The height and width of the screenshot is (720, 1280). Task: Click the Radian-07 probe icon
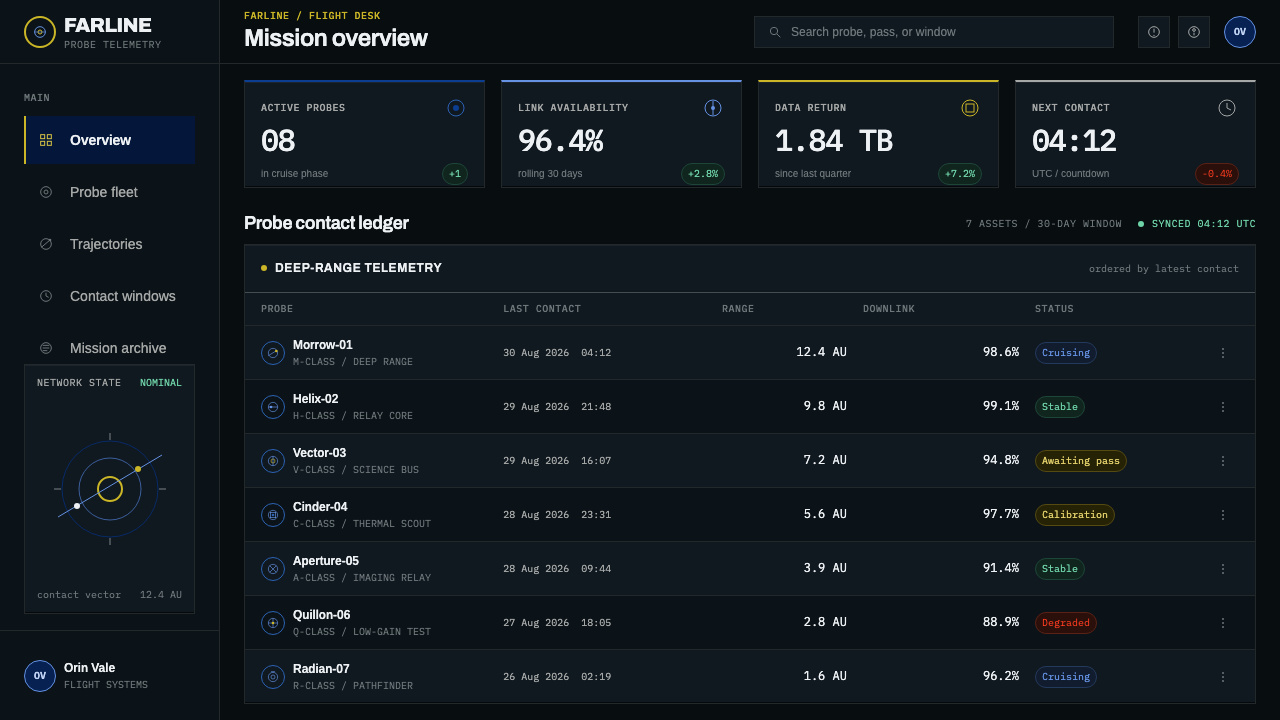[273, 677]
